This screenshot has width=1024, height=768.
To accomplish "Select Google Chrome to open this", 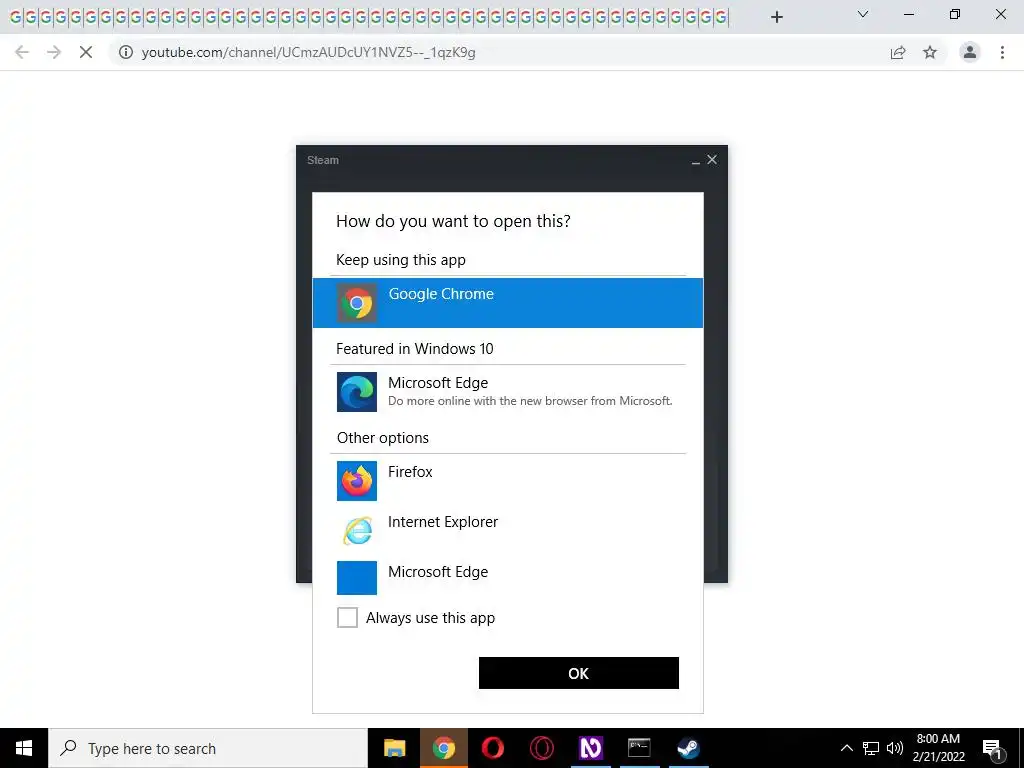I will pos(507,303).
